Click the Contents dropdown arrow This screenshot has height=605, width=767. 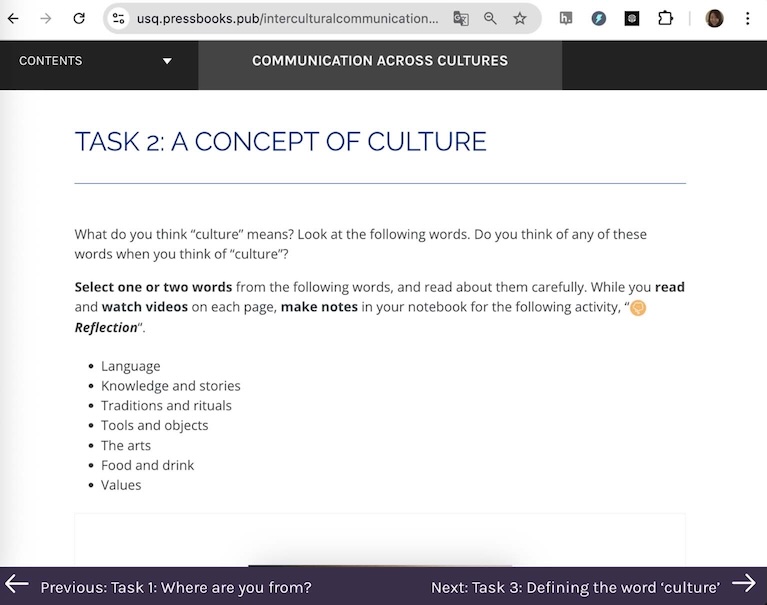point(167,61)
